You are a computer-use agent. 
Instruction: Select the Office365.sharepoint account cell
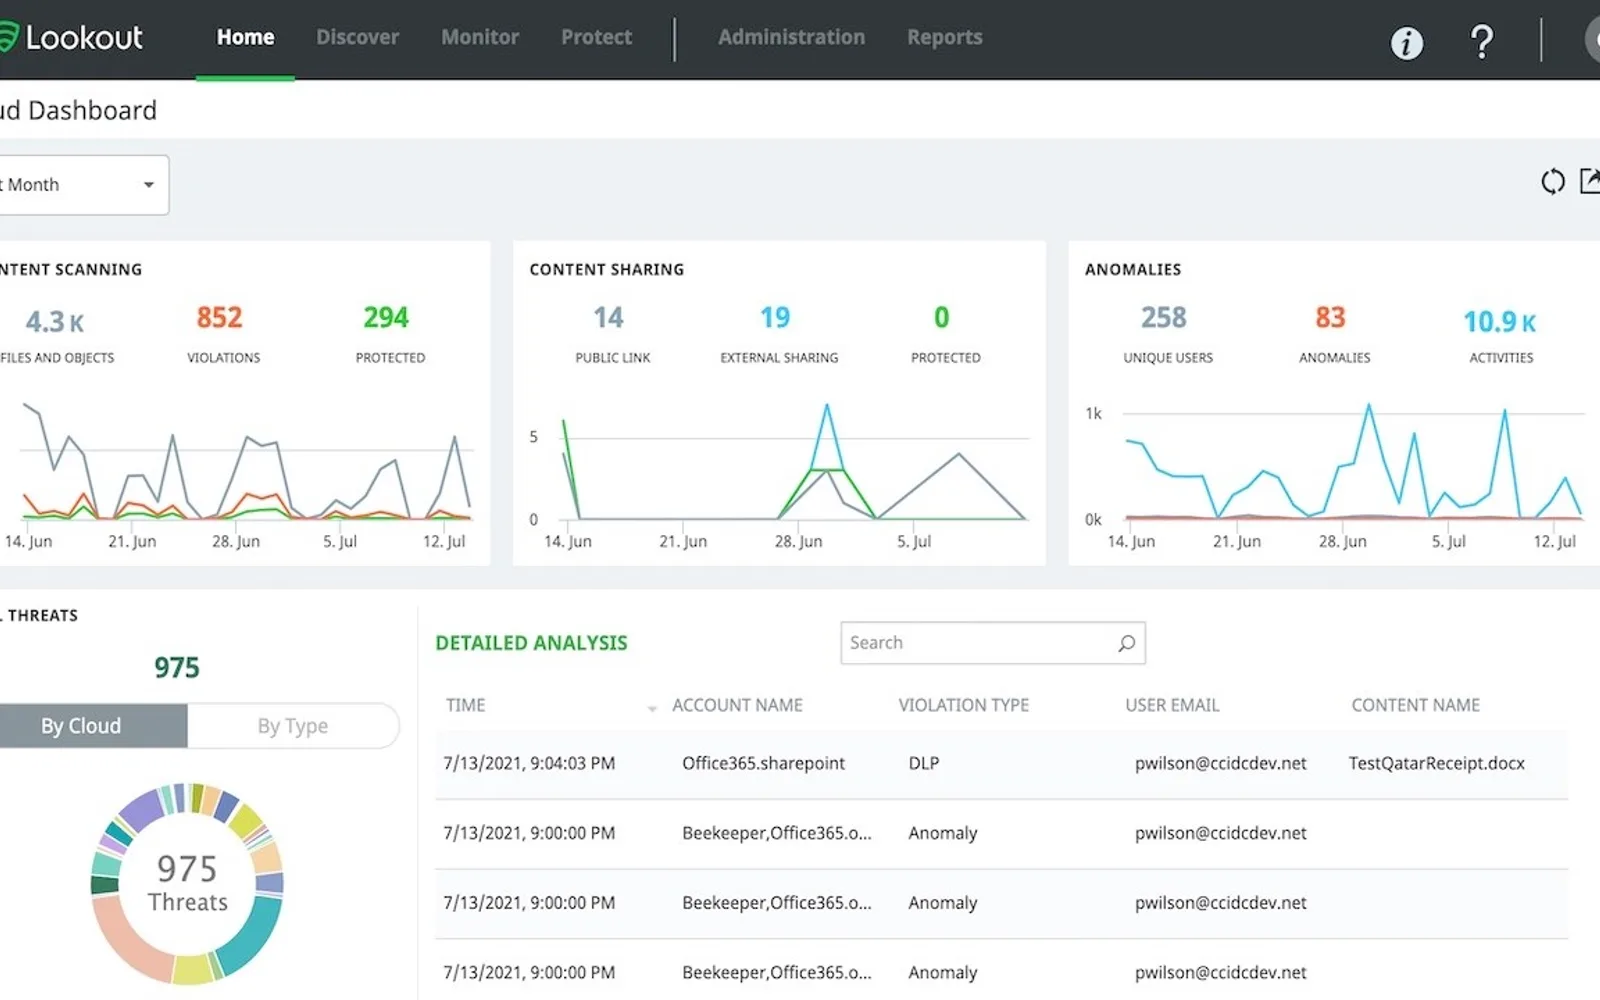(763, 763)
